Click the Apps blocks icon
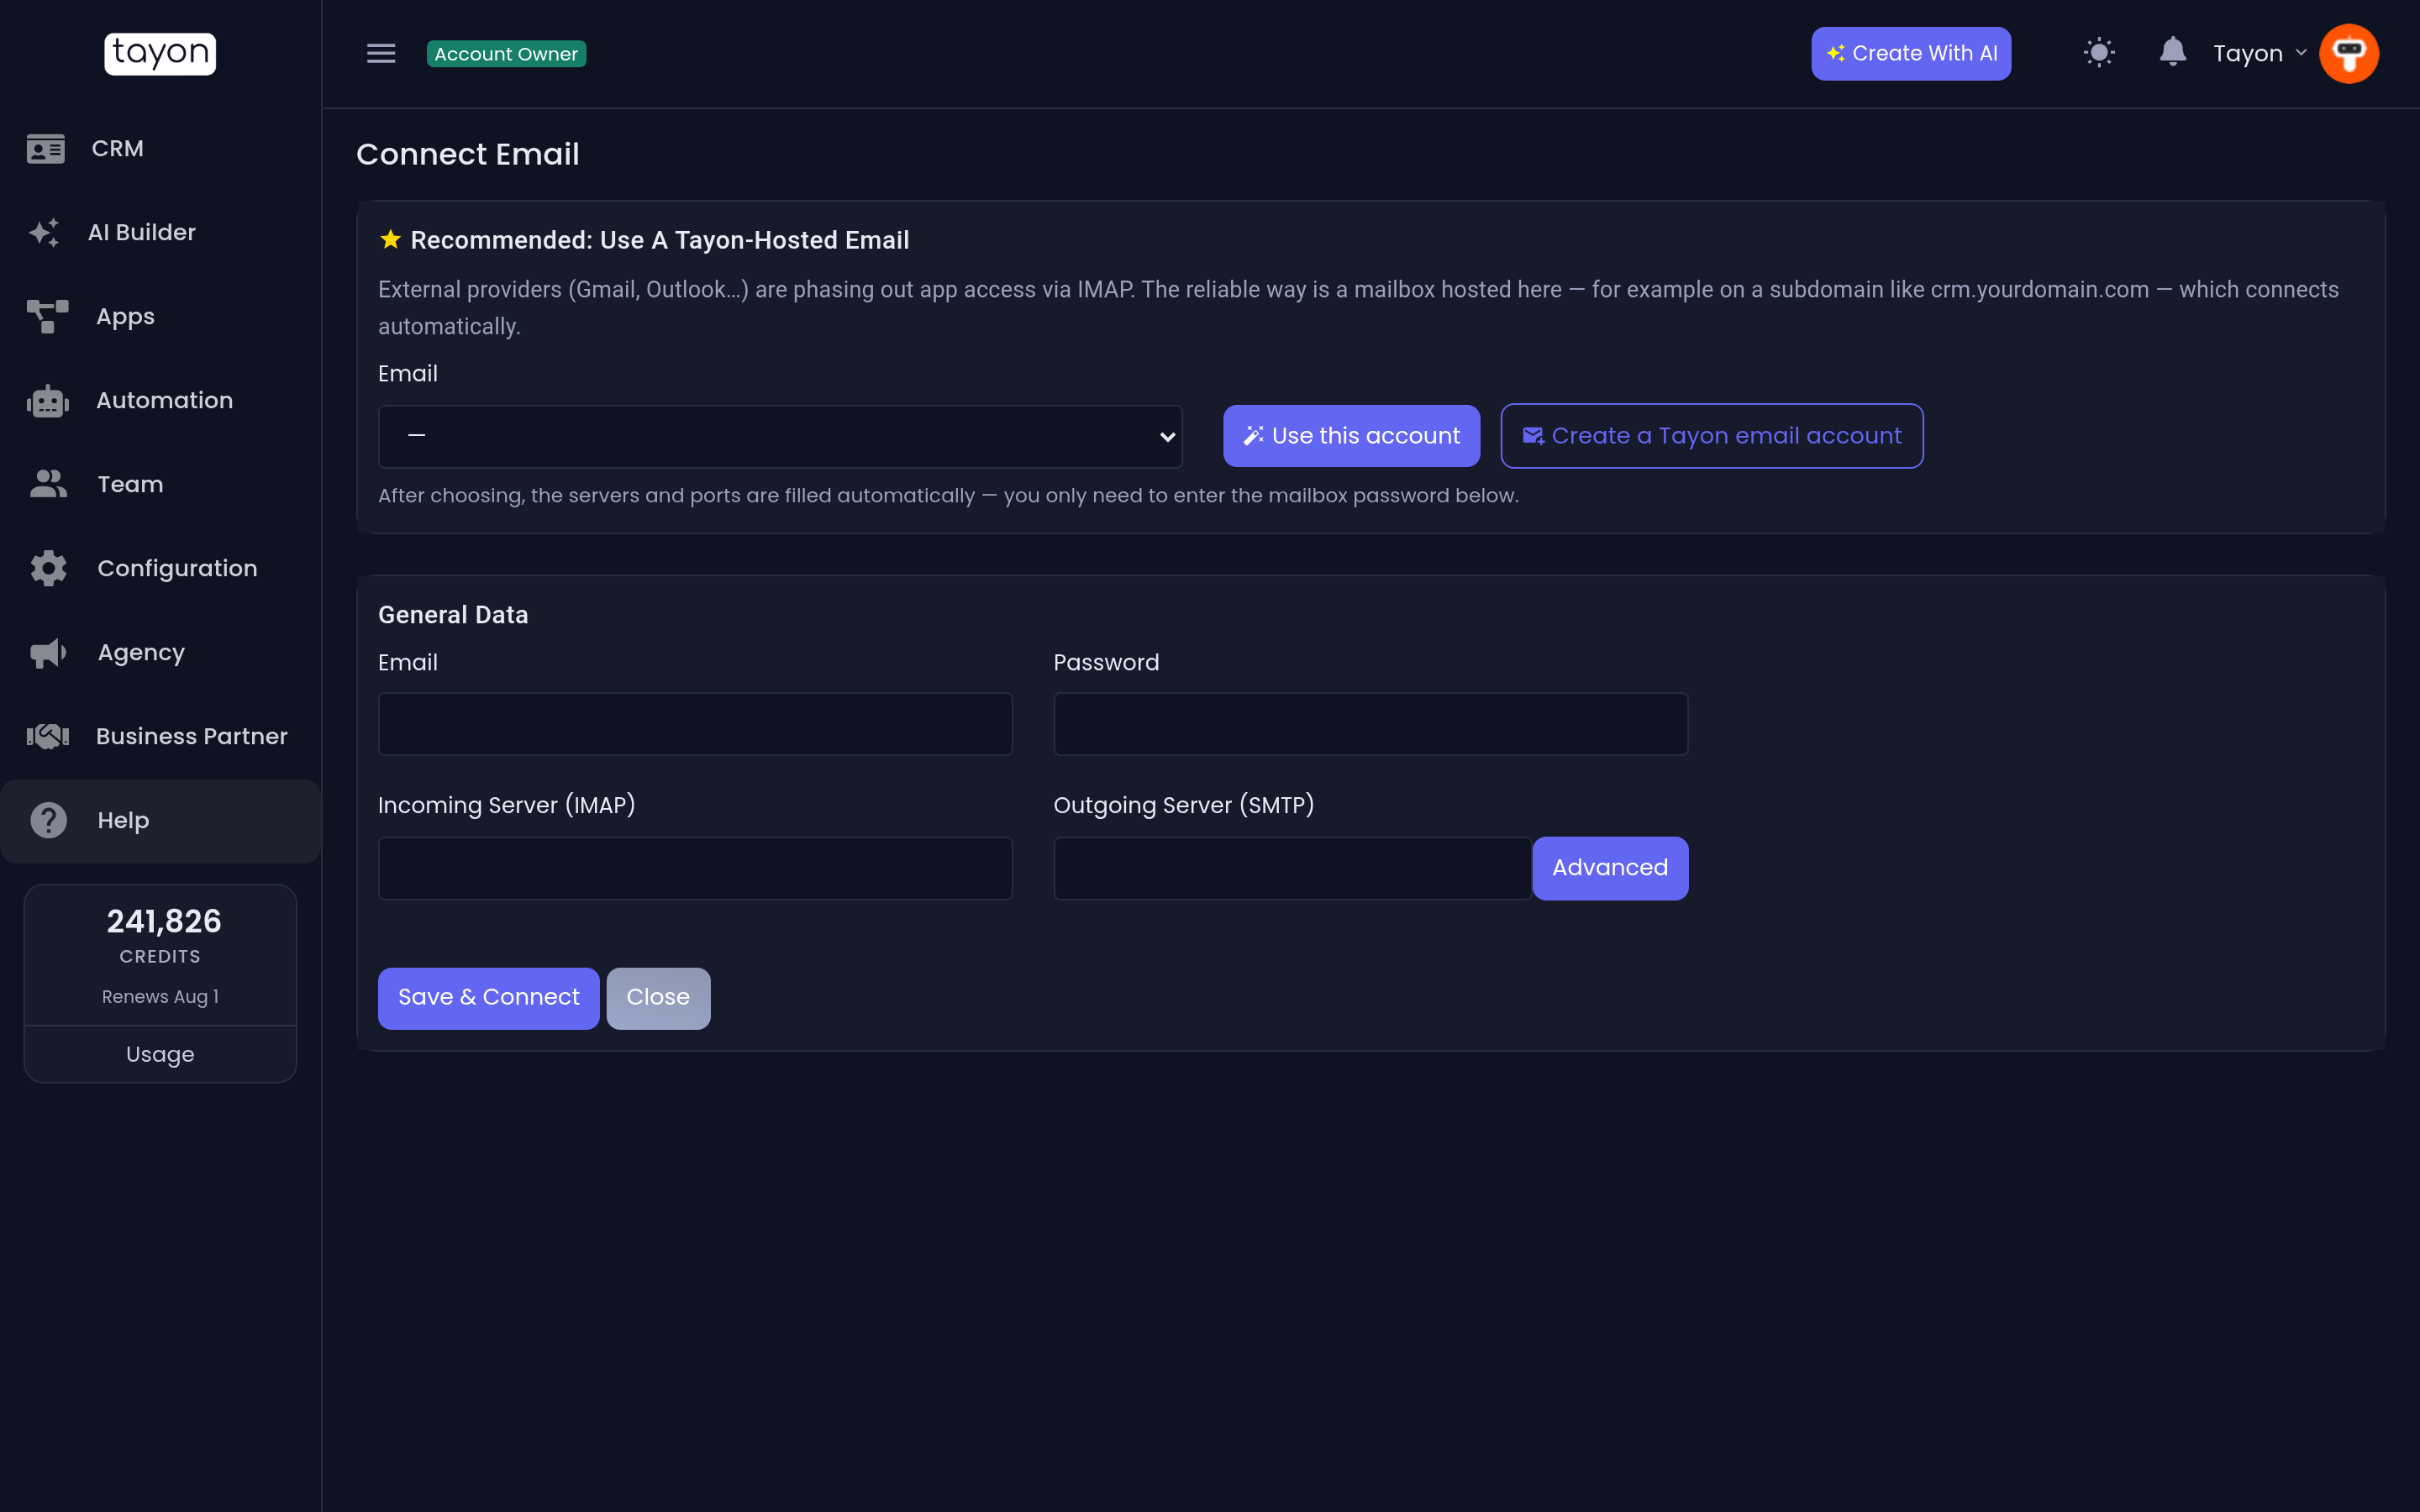The image size is (2420, 1512). click(47, 316)
